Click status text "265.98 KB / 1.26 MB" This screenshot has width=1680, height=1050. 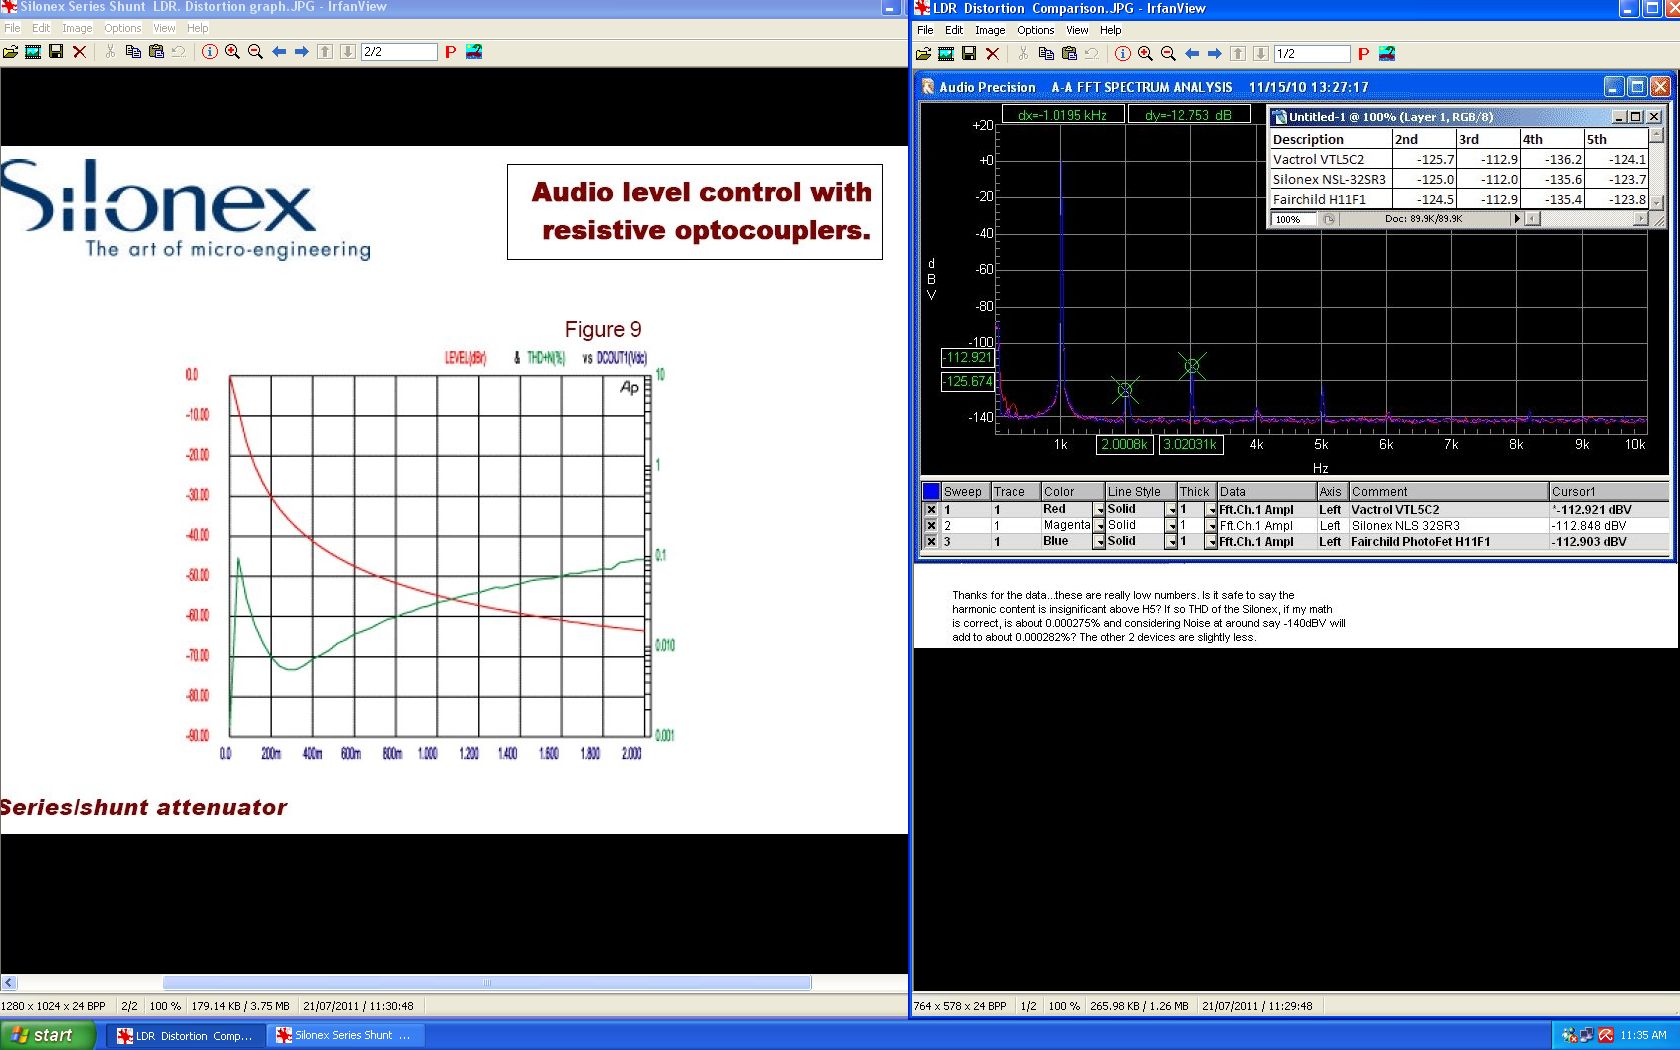pyautogui.click(x=1139, y=1006)
